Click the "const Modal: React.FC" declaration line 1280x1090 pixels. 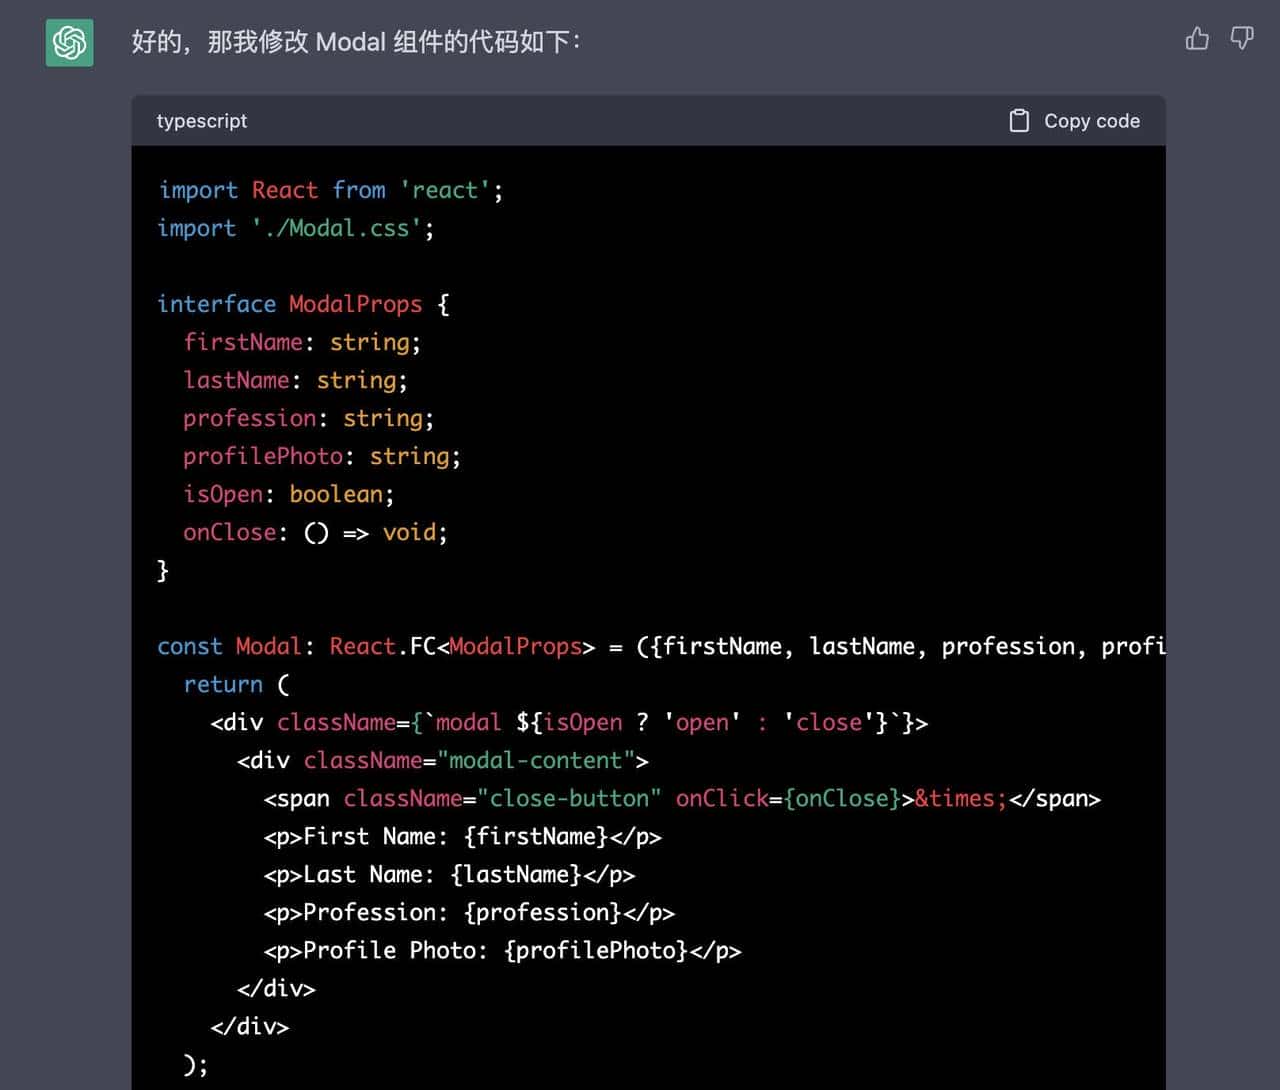(x=660, y=646)
